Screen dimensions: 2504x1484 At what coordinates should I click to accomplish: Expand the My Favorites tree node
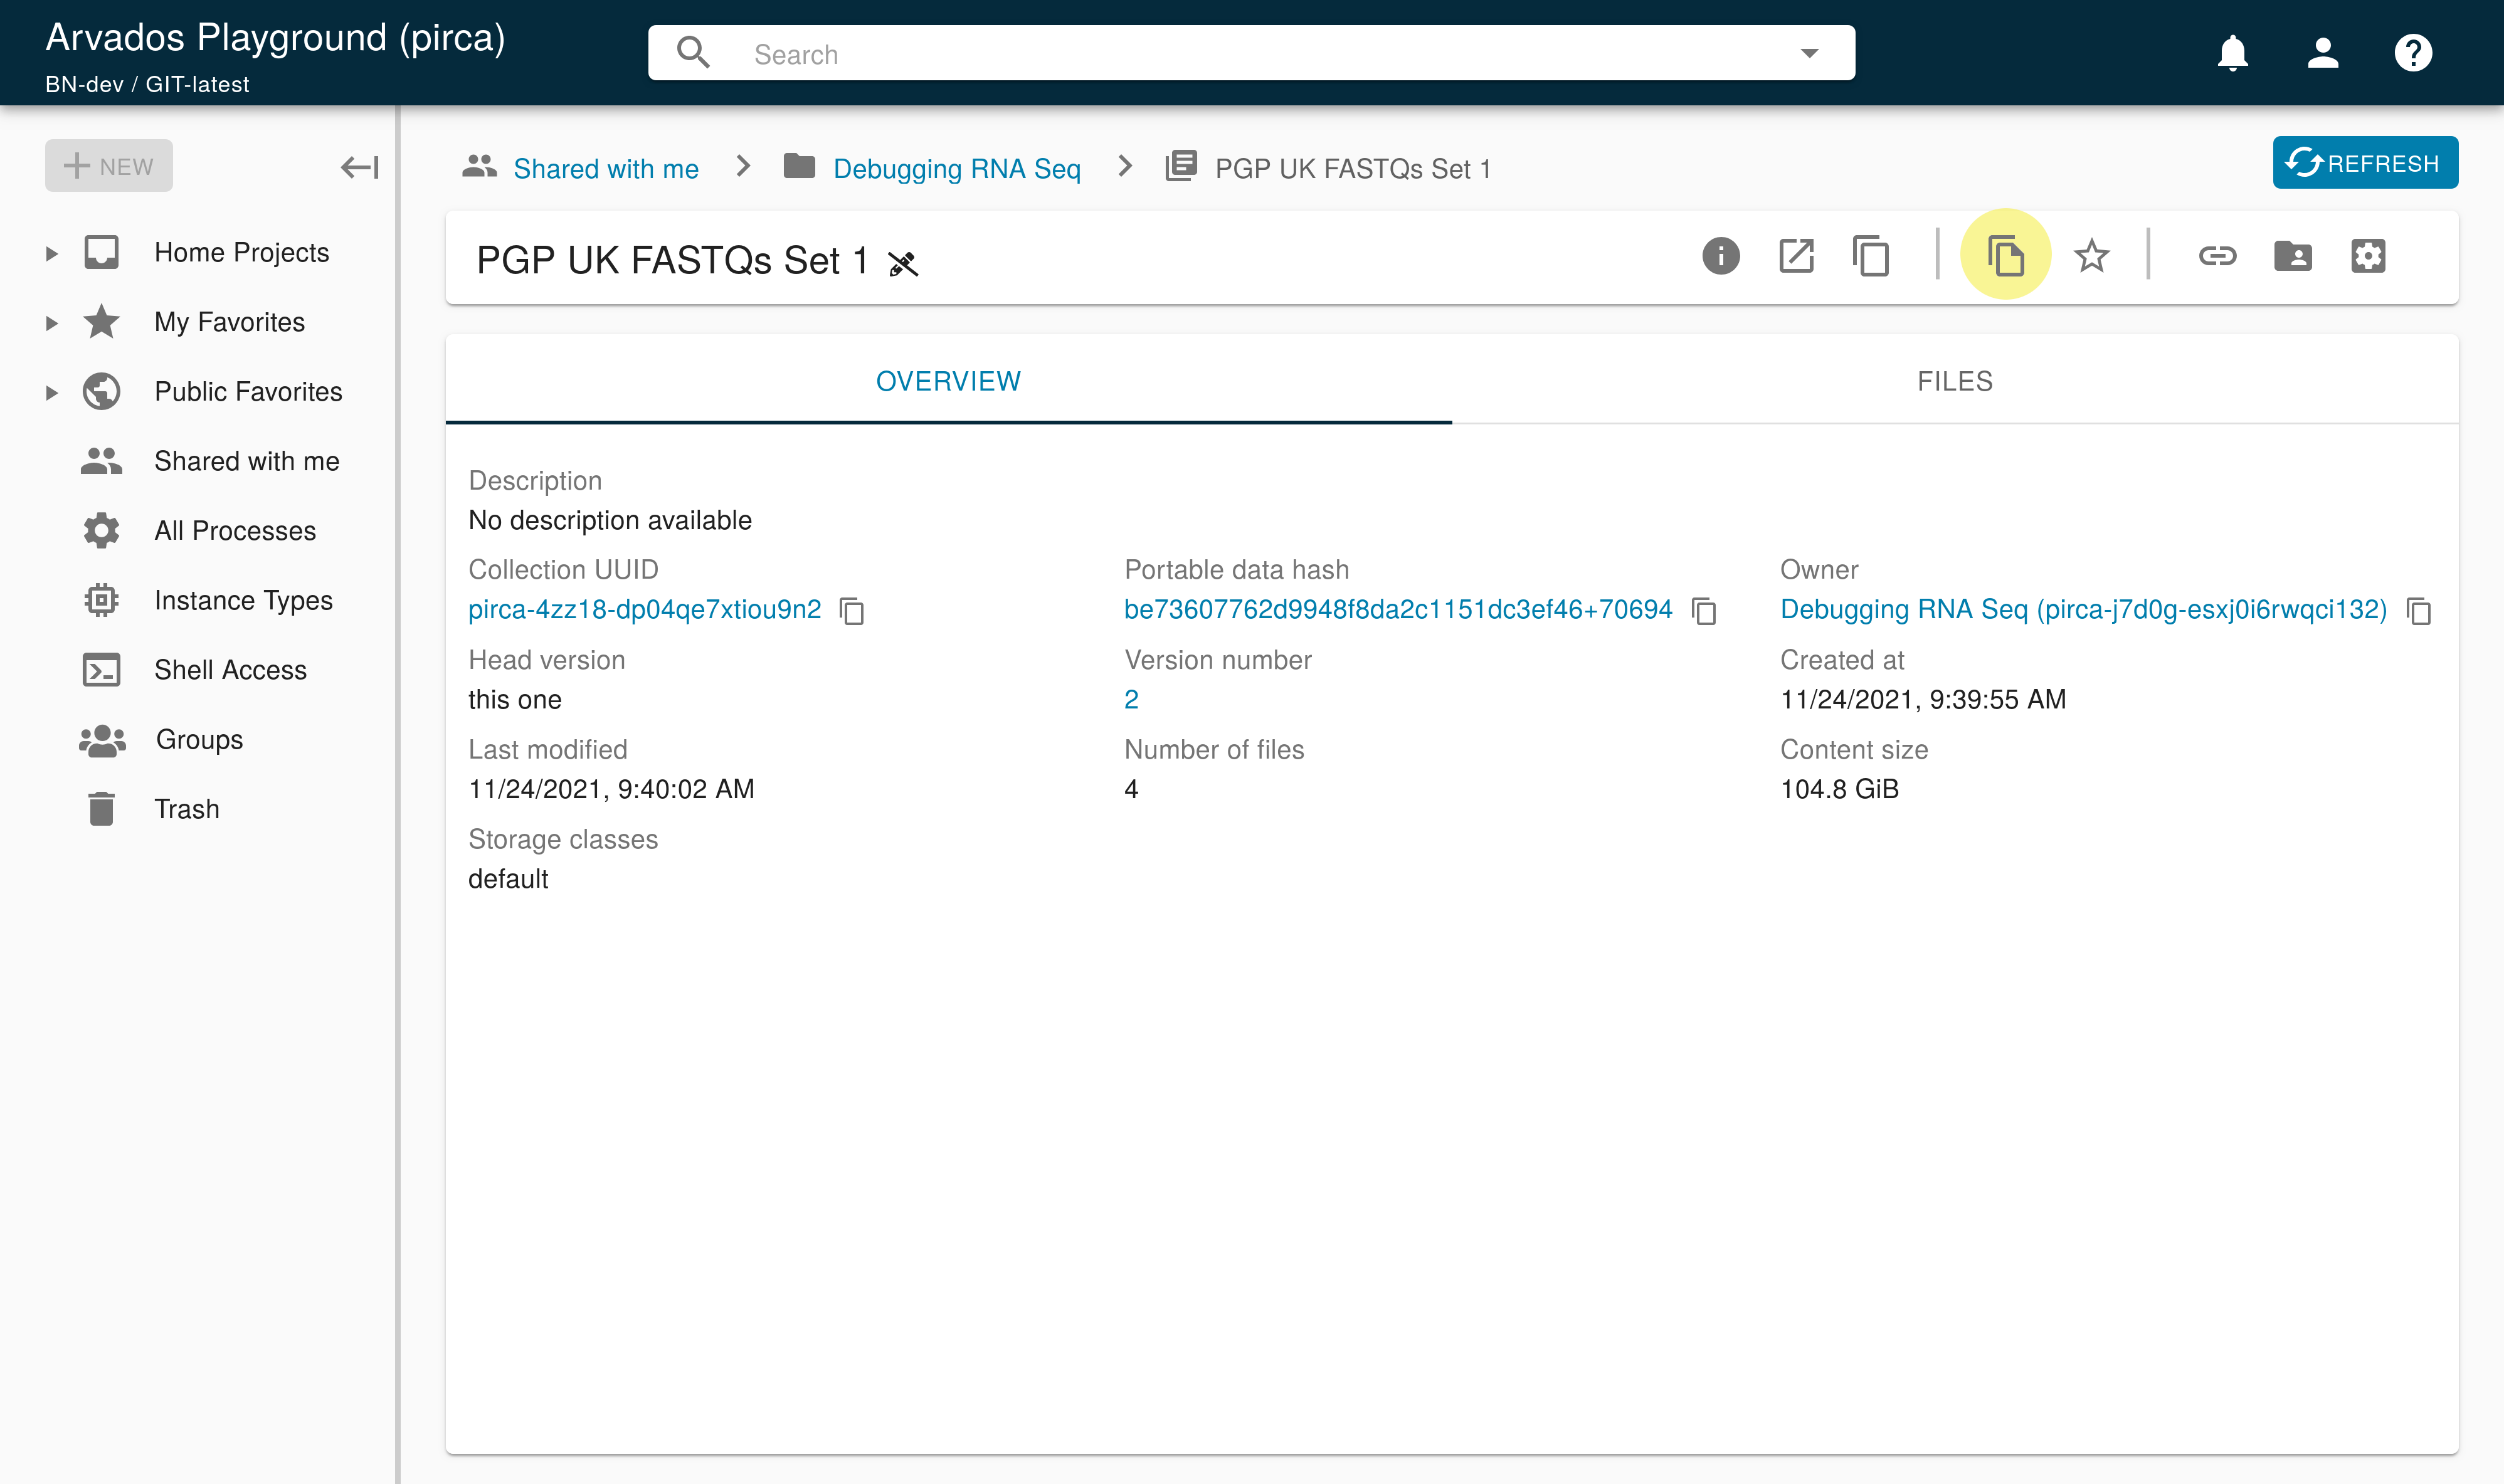click(x=52, y=323)
